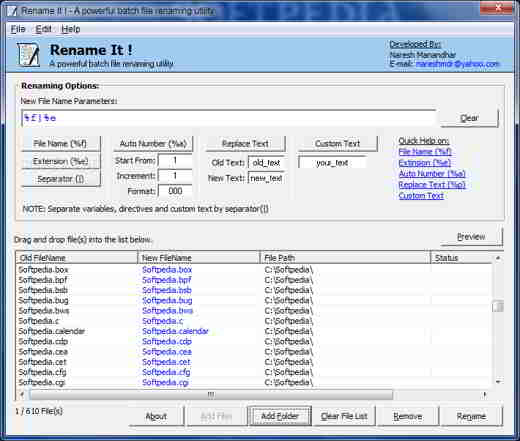Screen dimensions: 520x441
Task: Click the your_text custom text field
Action: [332, 163]
